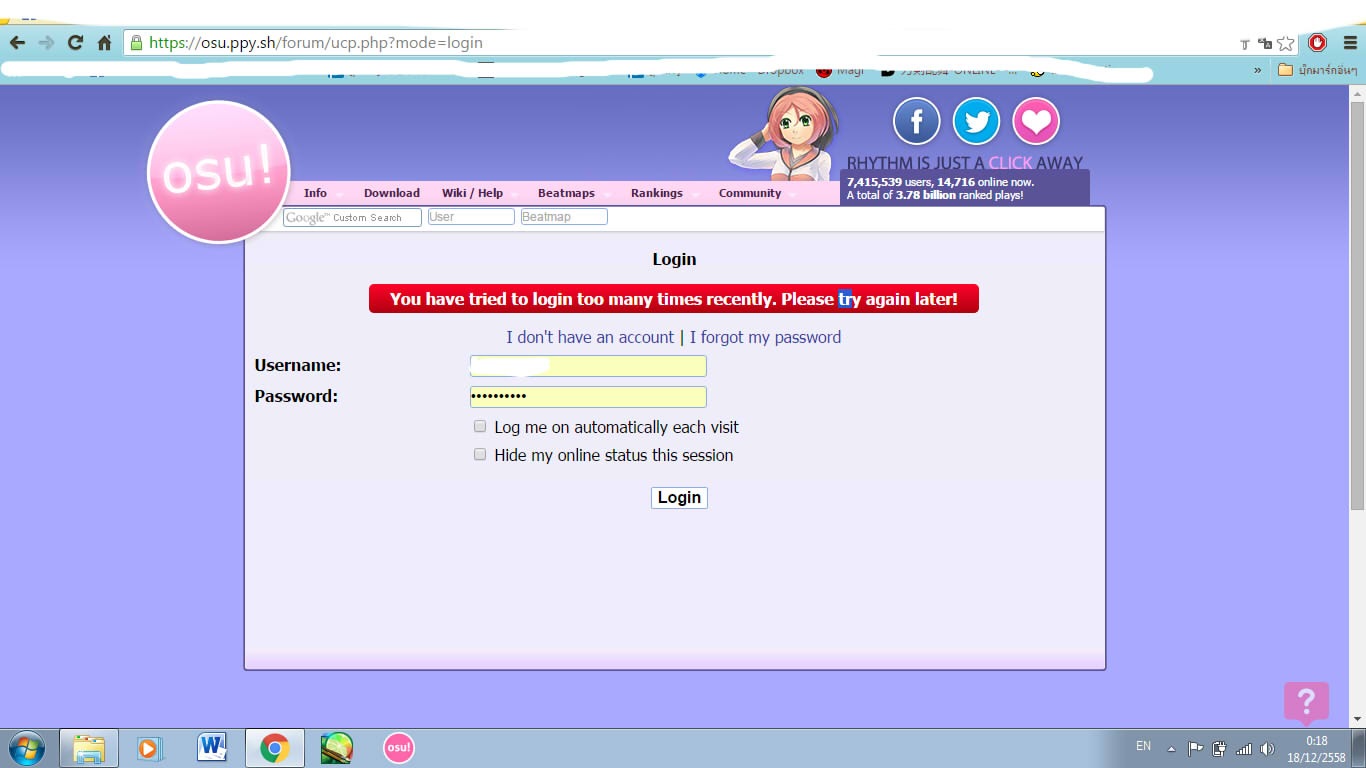Viewport: 1366px width, 768px height.
Task: Click the Login page heading
Action: [x=674, y=259]
